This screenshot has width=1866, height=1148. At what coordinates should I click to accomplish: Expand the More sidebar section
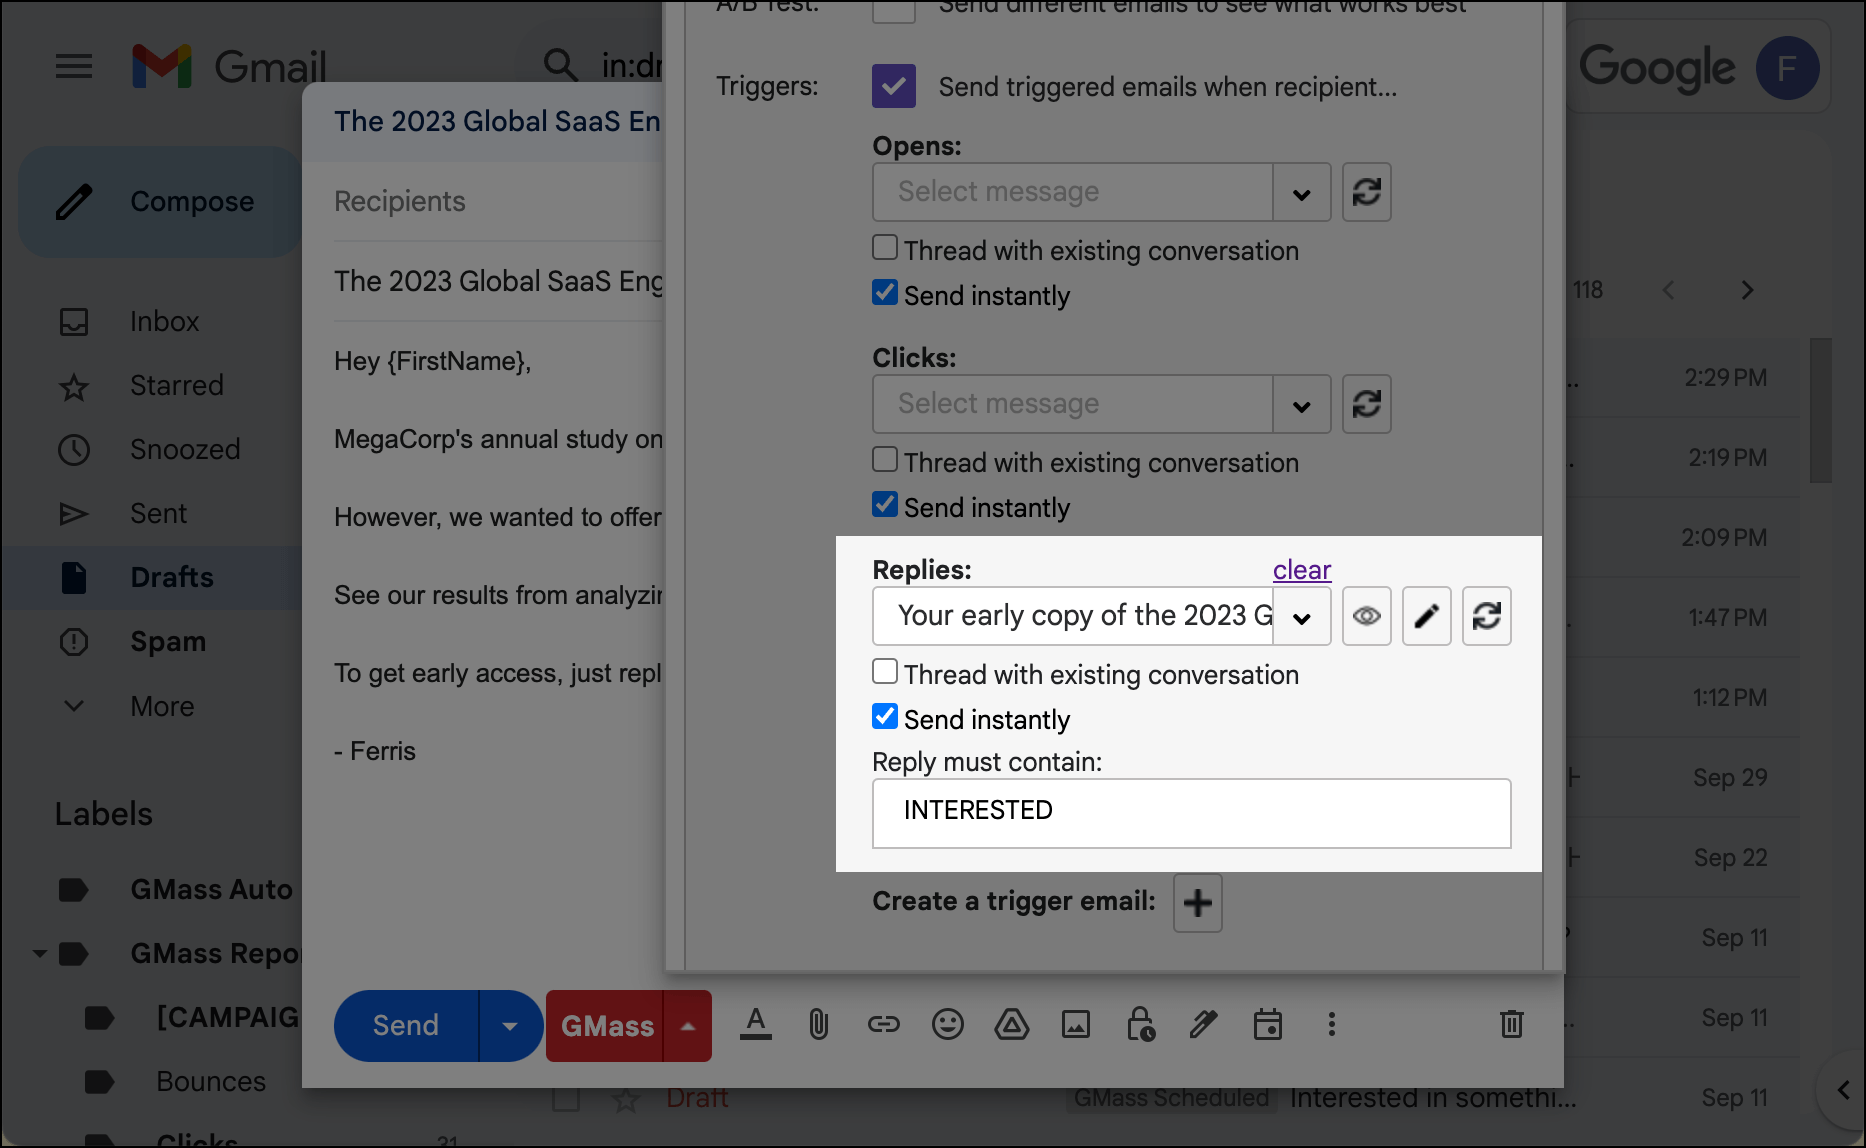(x=162, y=706)
